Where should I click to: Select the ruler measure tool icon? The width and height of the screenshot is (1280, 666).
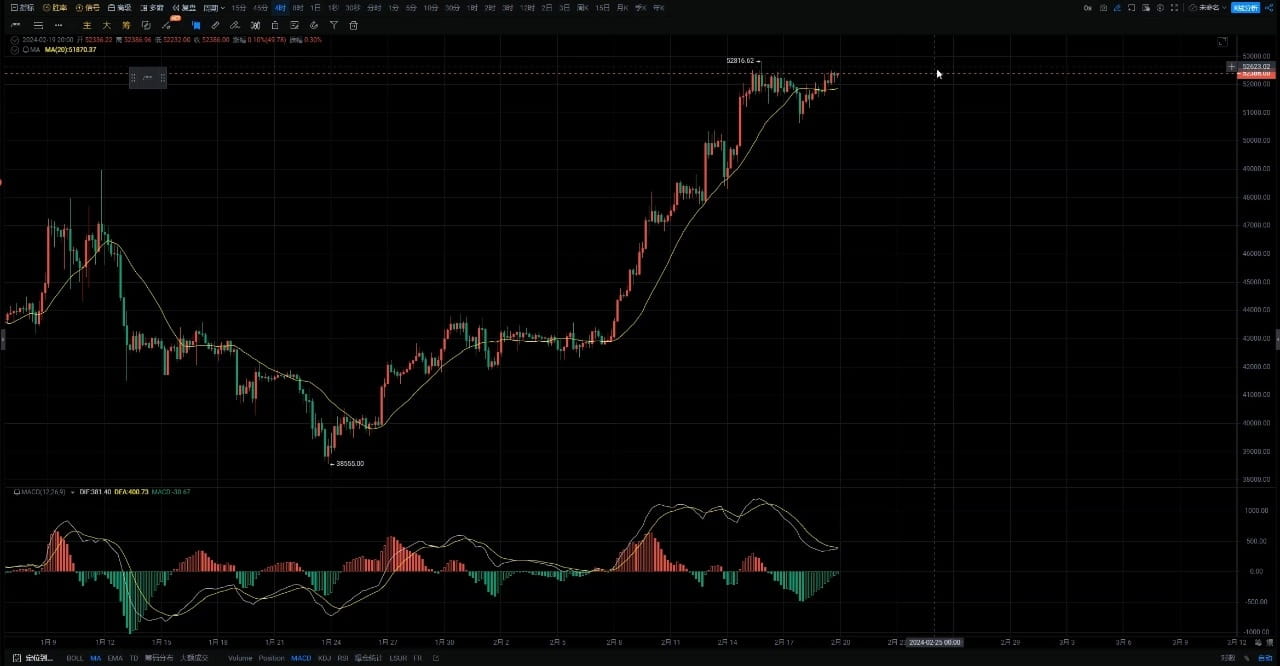click(215, 25)
